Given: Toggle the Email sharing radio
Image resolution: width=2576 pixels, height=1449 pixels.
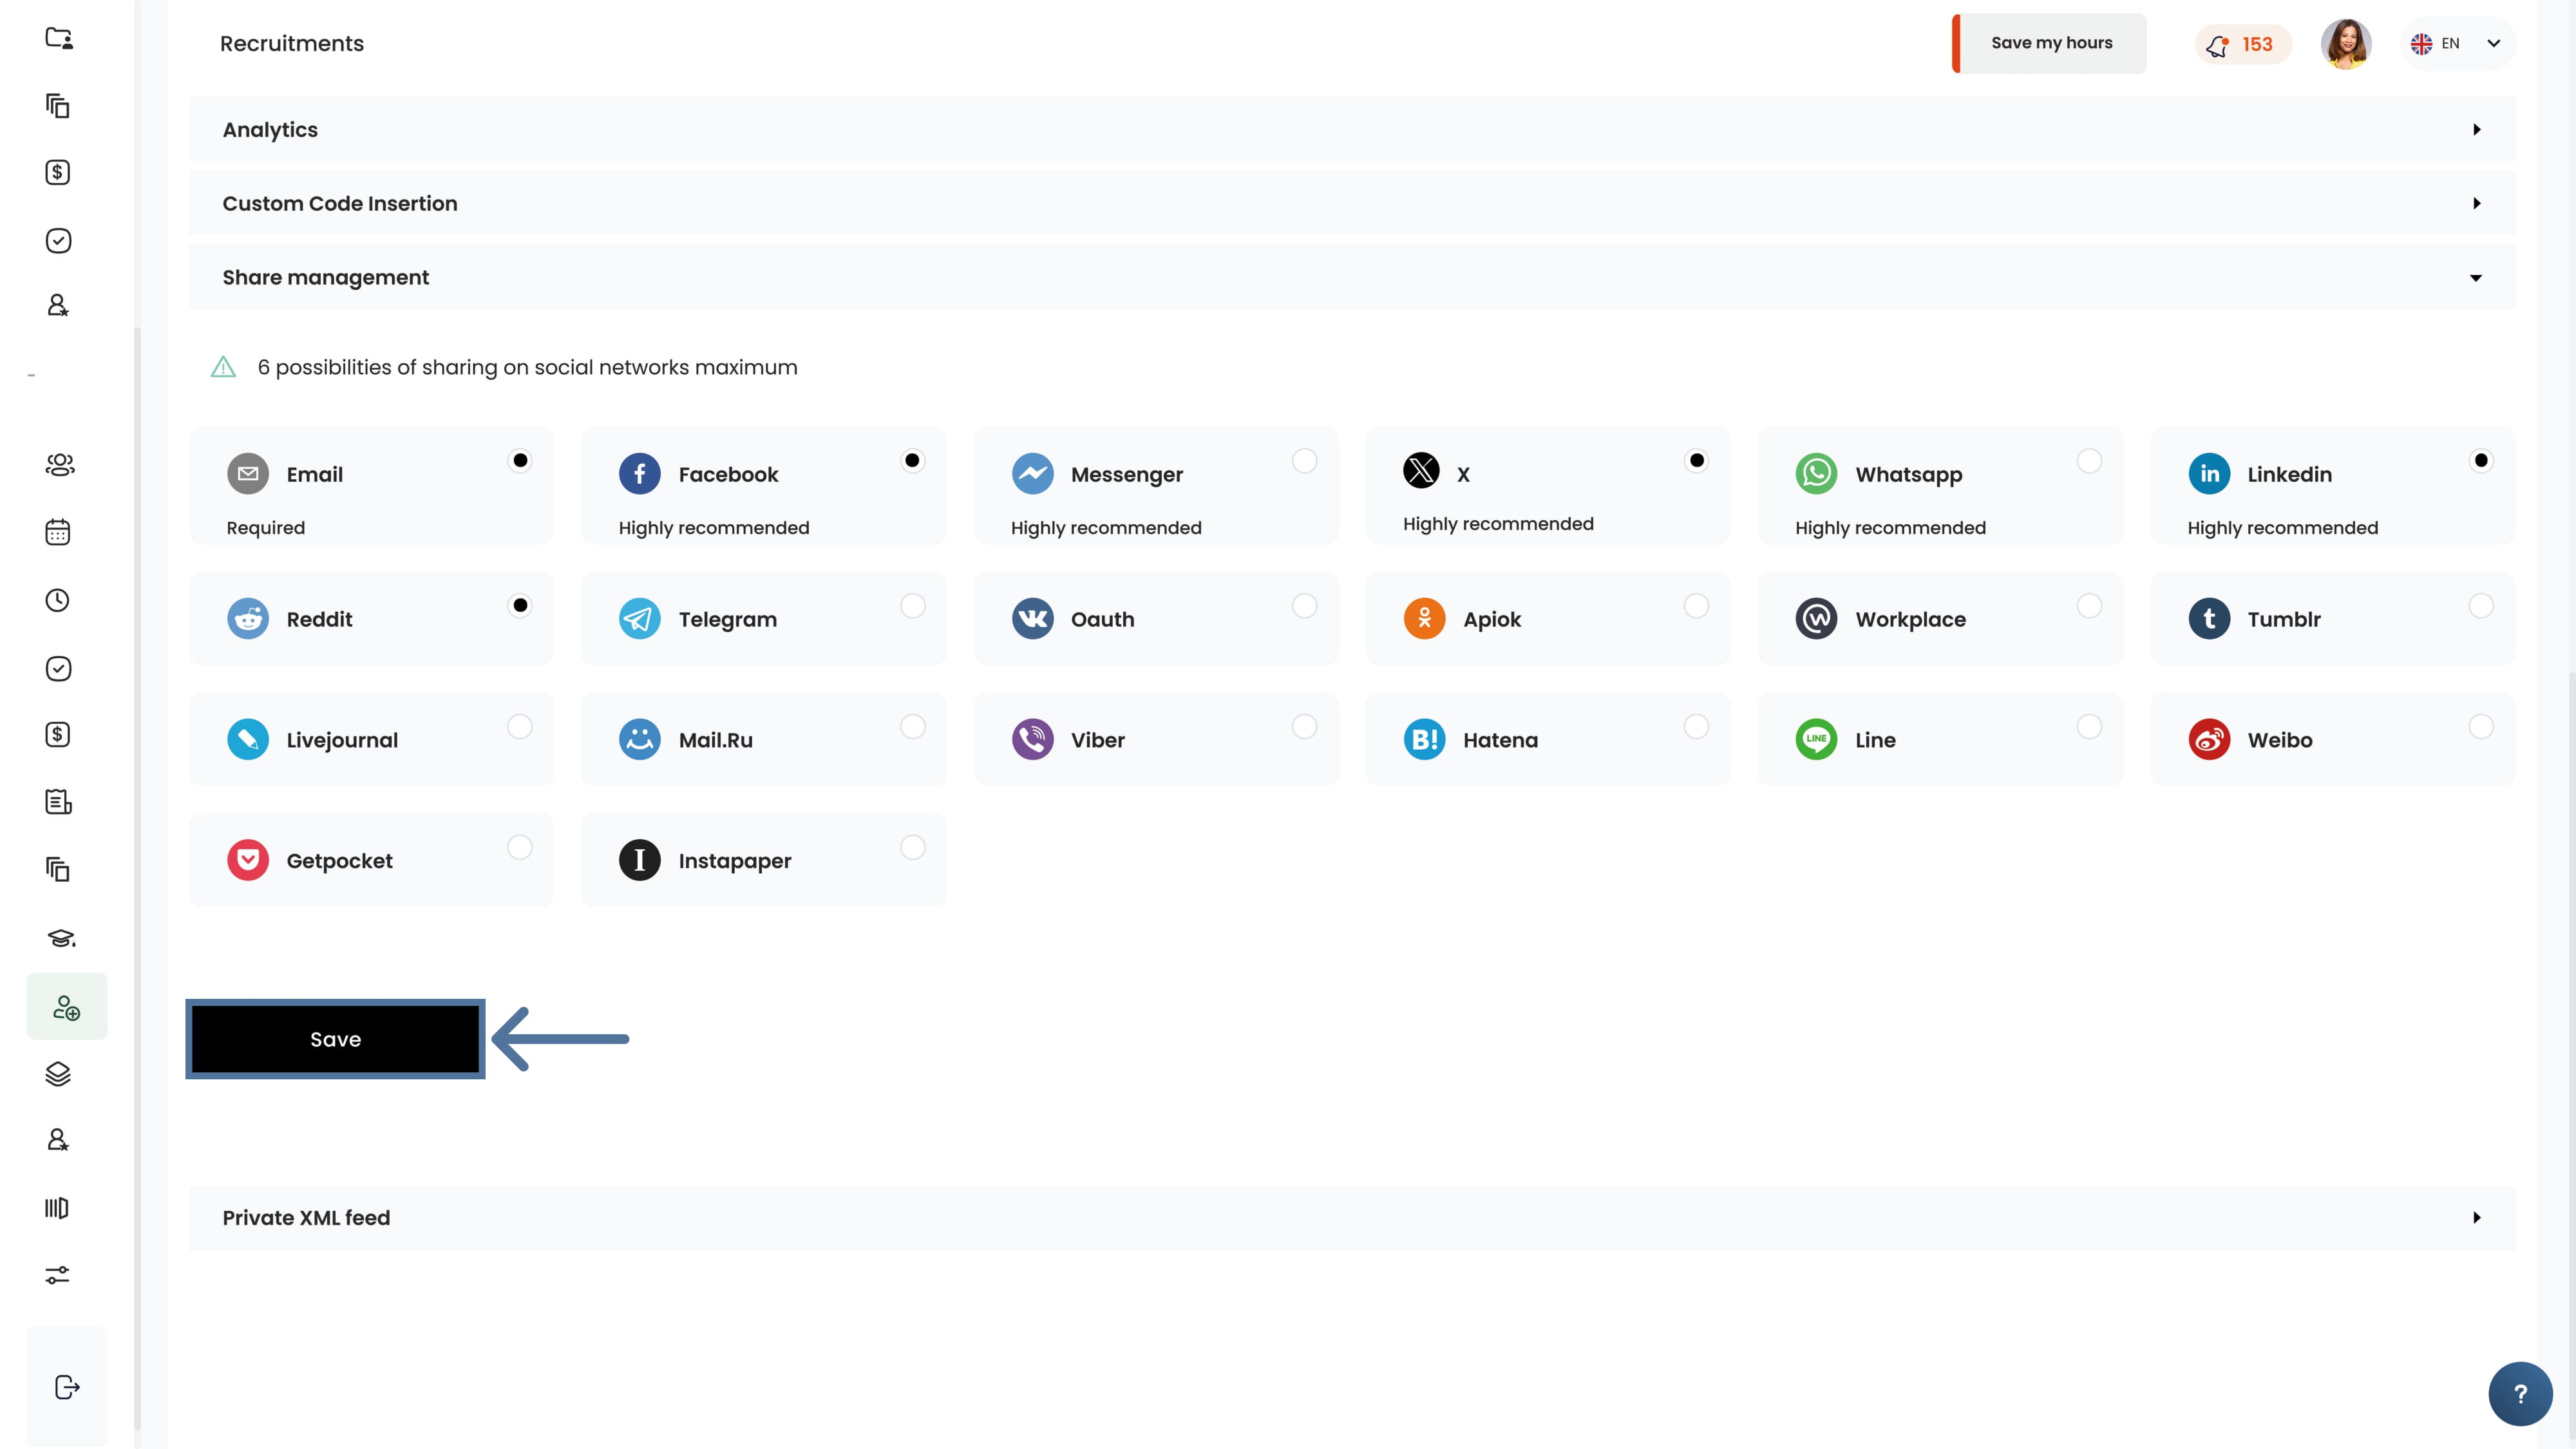Looking at the screenshot, I should (x=520, y=461).
